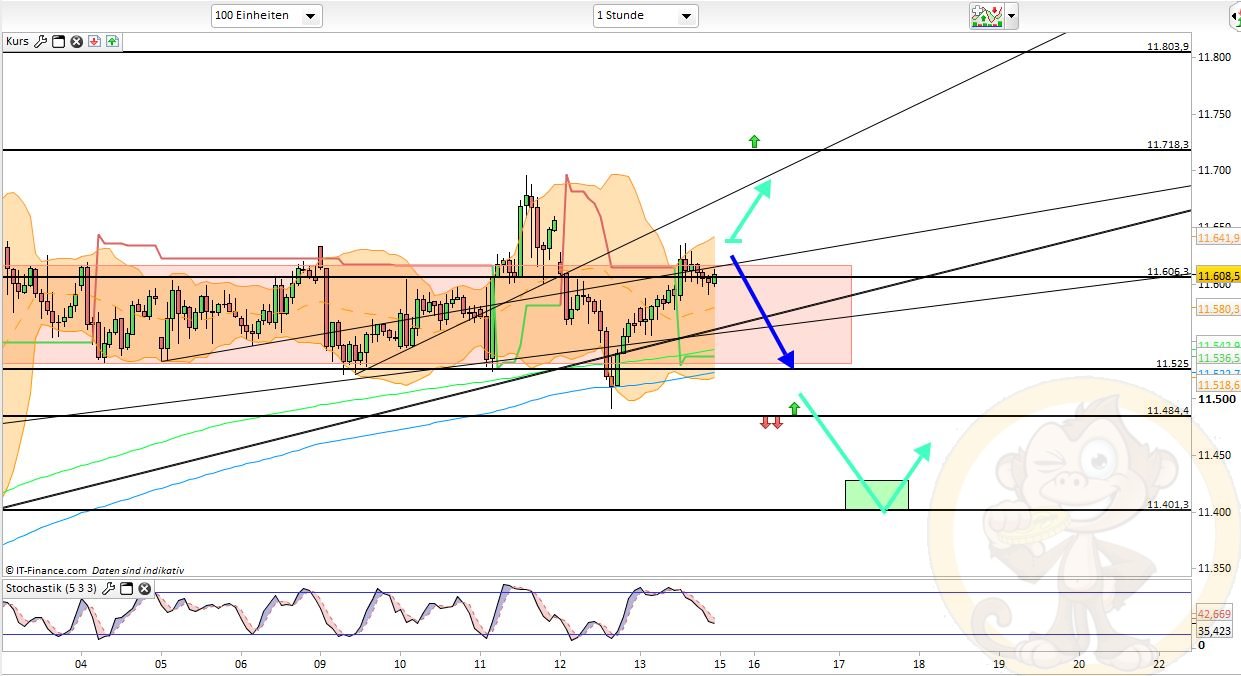Screen dimensions: 1241x676
Task: Open settings wrench for Kurs panel
Action: point(41,42)
